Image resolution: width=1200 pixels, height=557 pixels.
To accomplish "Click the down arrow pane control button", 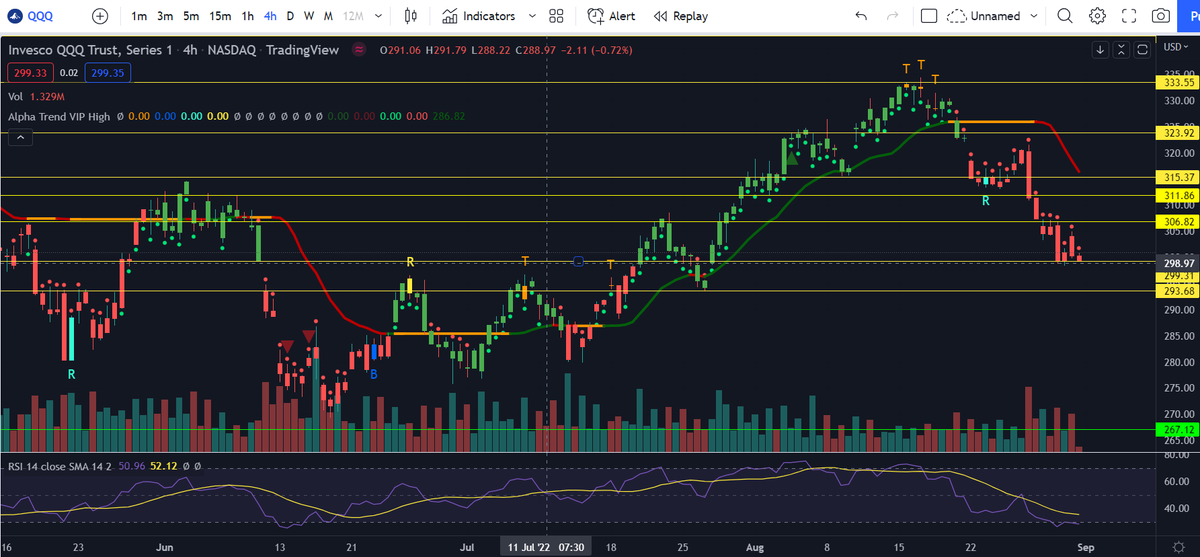I will (x=1100, y=49).
